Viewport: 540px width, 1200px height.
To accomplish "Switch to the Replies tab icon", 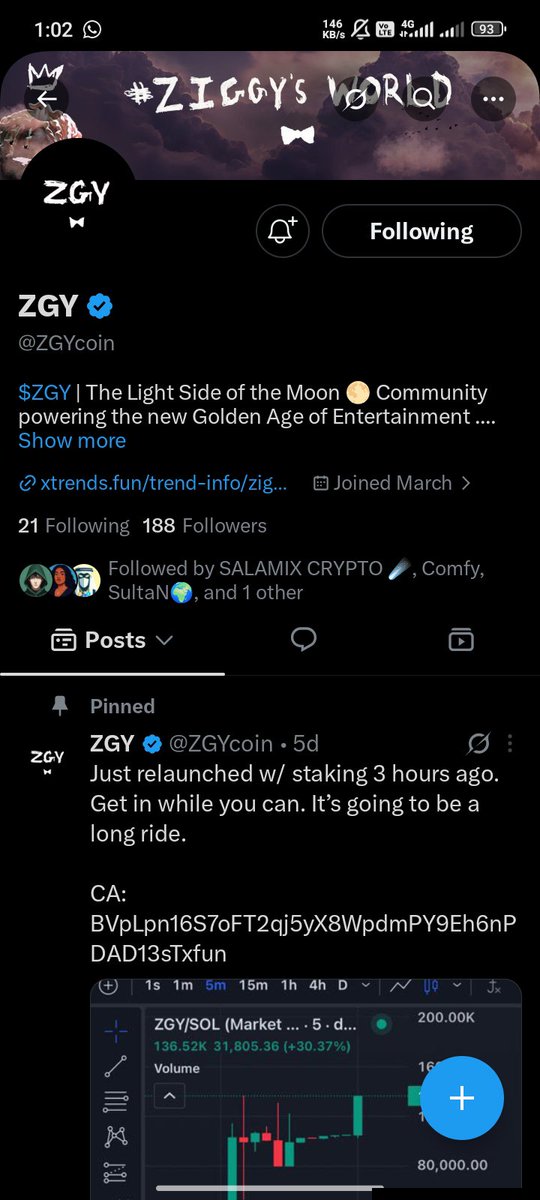I will 304,640.
